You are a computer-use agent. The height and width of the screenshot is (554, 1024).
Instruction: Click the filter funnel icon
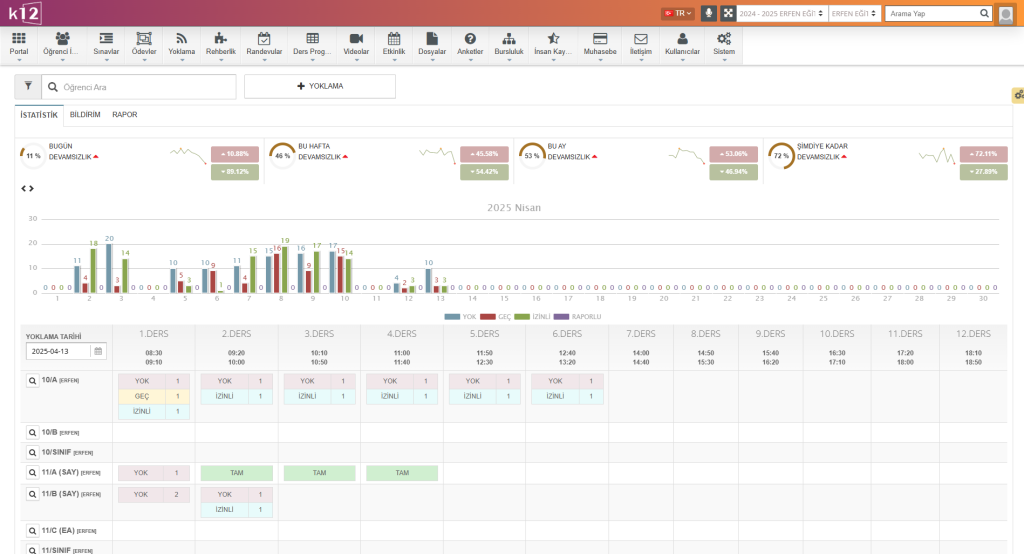point(28,87)
